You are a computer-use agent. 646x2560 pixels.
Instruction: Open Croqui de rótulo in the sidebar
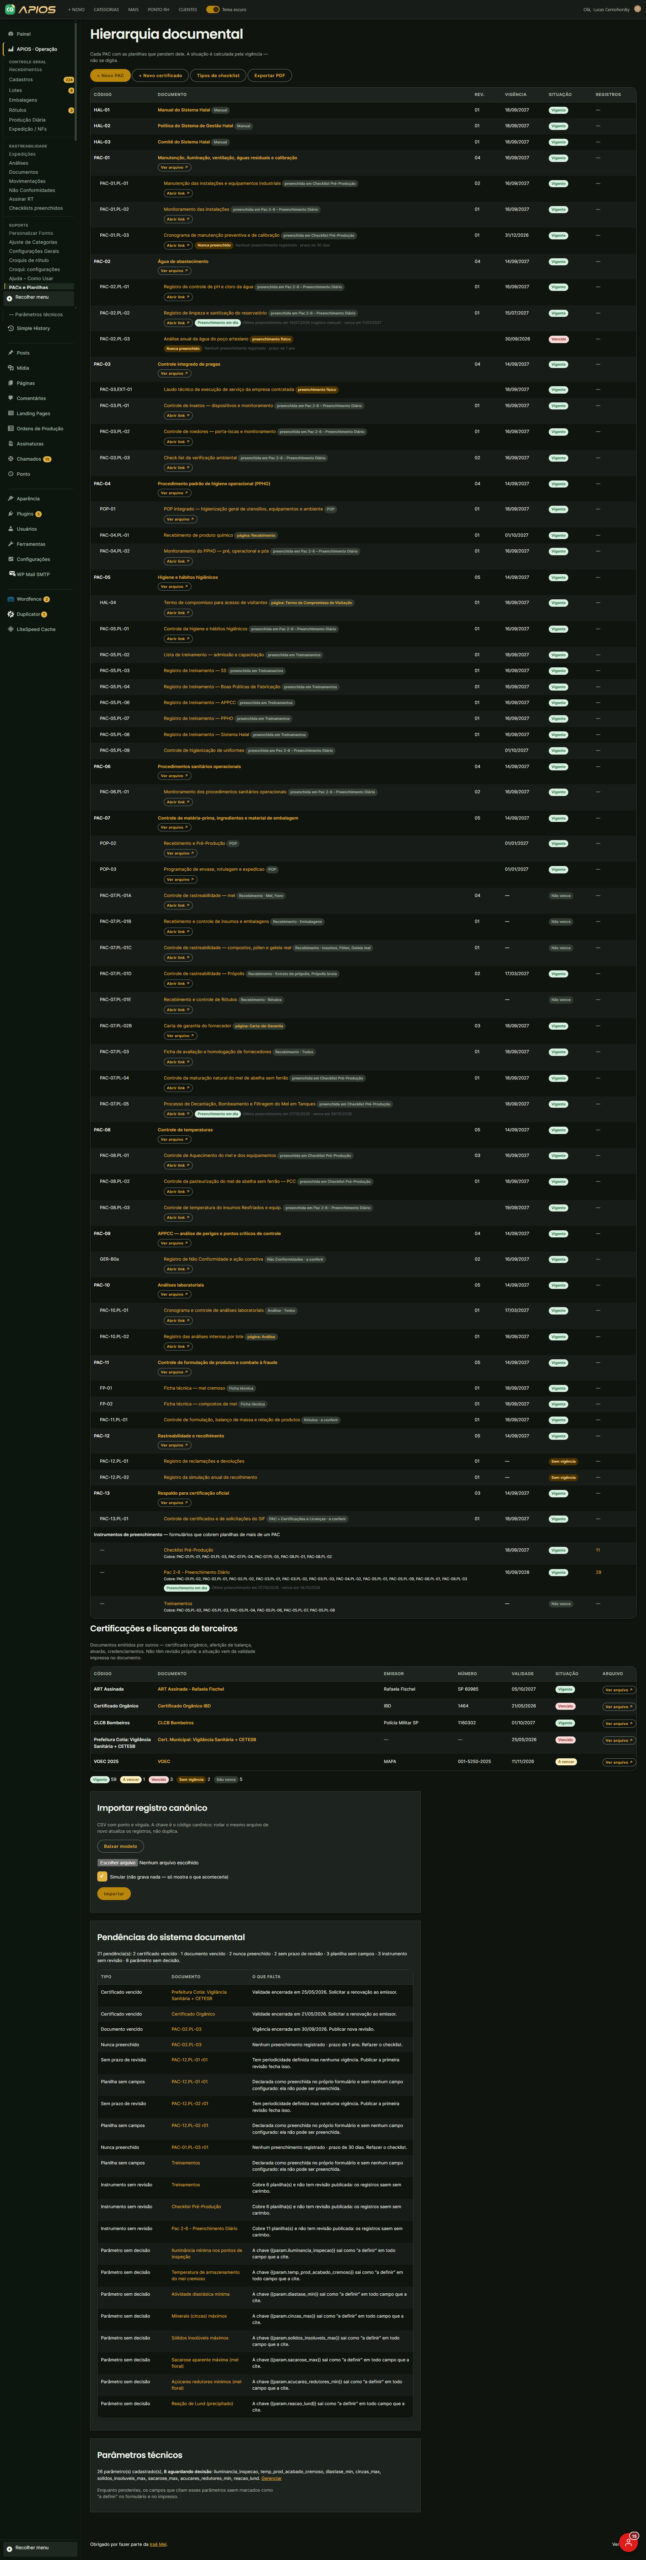[28, 260]
